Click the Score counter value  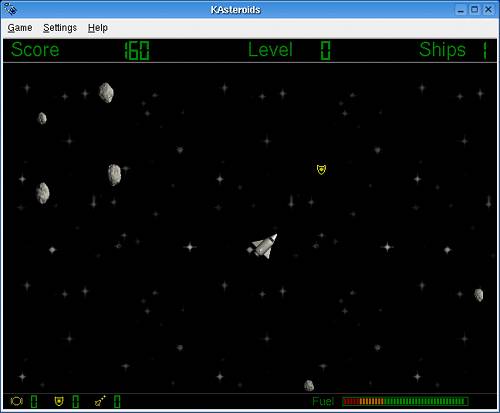[137, 51]
